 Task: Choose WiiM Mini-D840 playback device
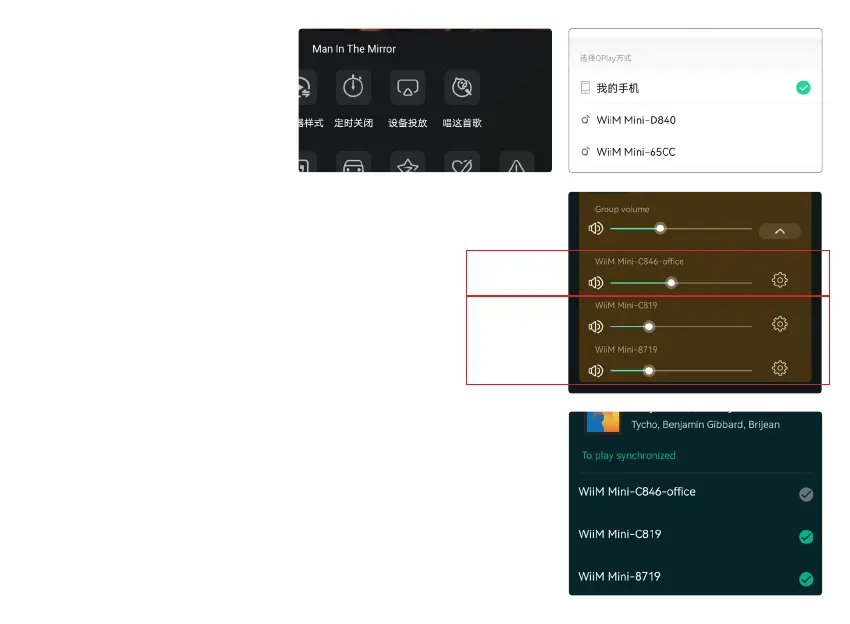[x=695, y=120]
